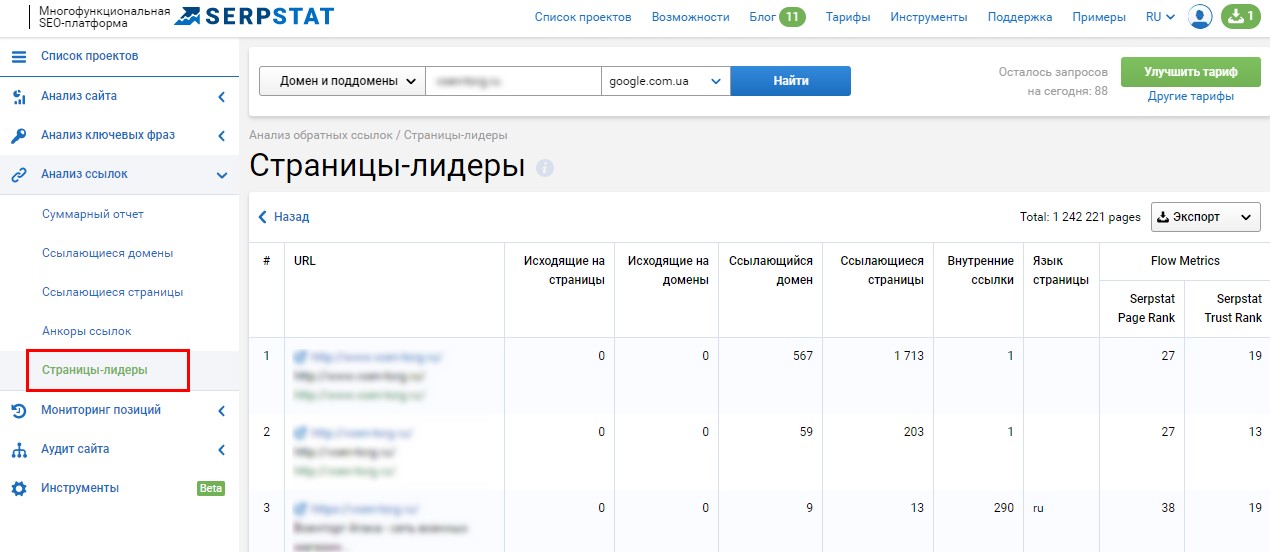The width and height of the screenshot is (1270, 552).
Task: Open Ссылающиеся страницы in sidebar
Action: 113,292
